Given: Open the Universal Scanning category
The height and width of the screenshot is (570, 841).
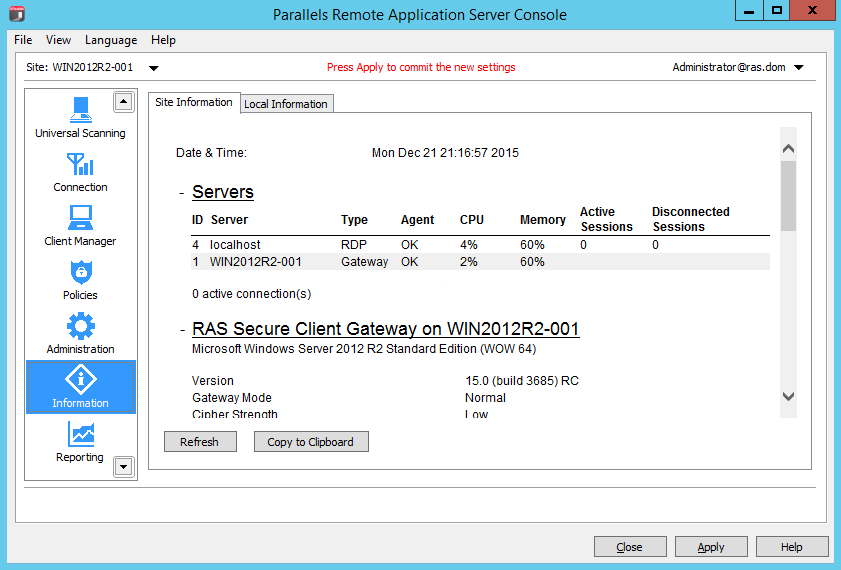Looking at the screenshot, I should 80,117.
